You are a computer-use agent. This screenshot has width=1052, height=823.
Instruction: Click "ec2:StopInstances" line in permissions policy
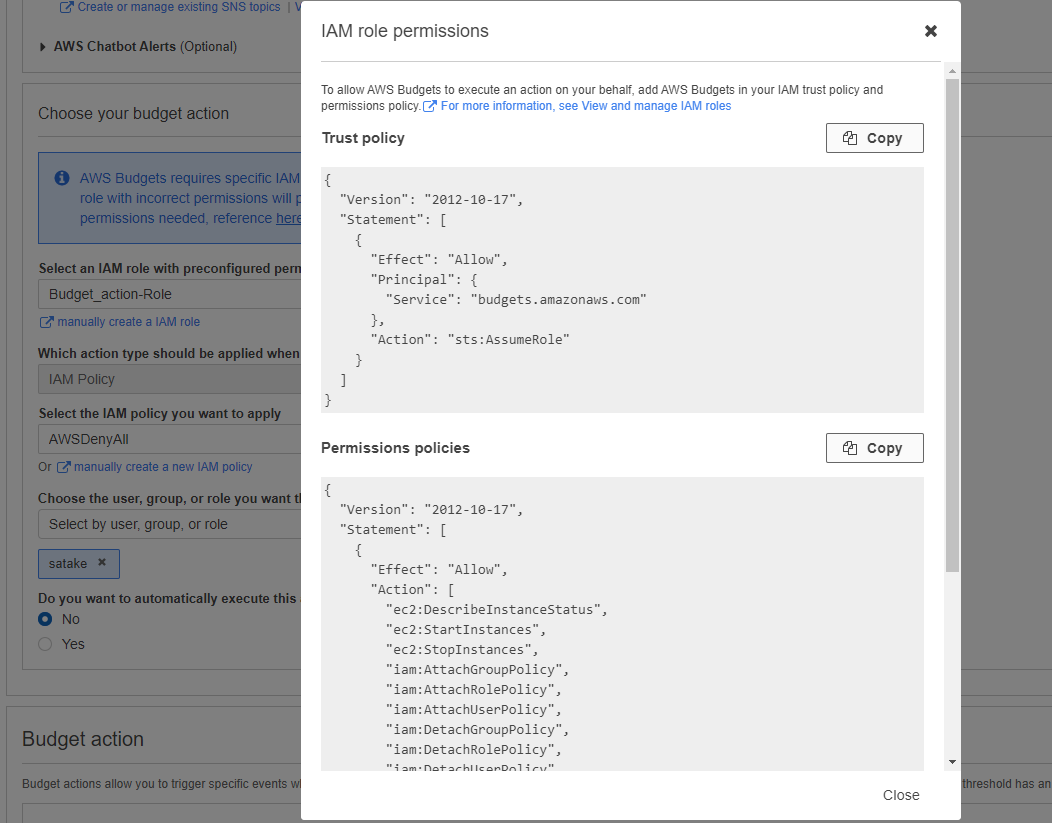[462, 650]
